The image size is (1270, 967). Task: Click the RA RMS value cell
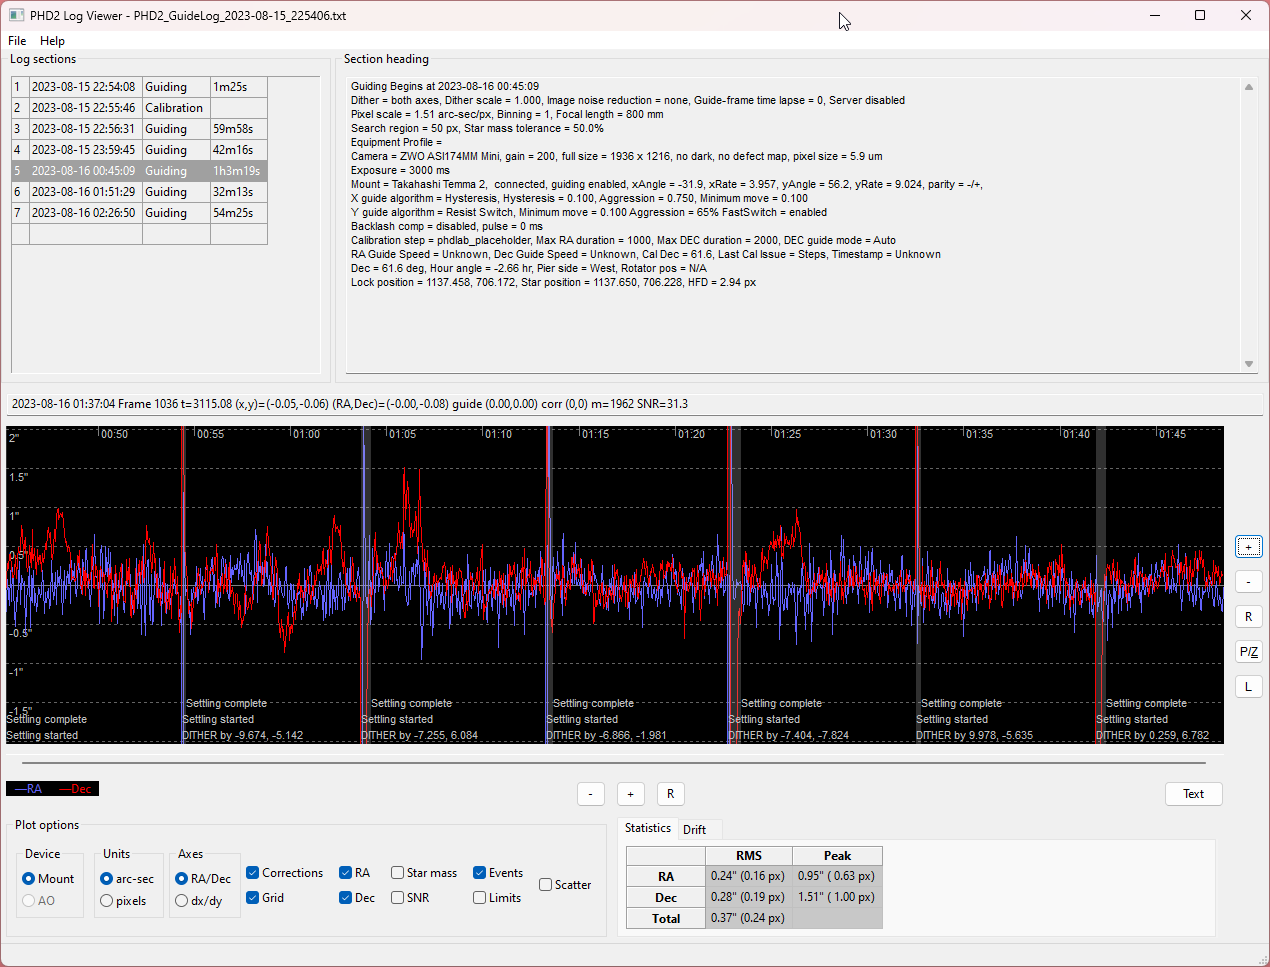tap(748, 876)
